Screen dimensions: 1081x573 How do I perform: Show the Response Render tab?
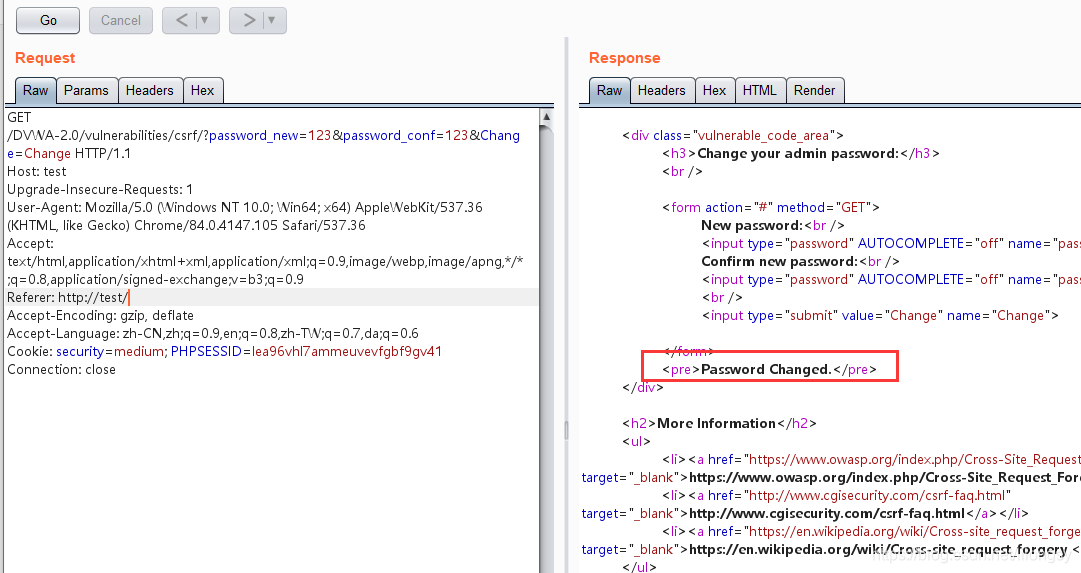click(814, 90)
